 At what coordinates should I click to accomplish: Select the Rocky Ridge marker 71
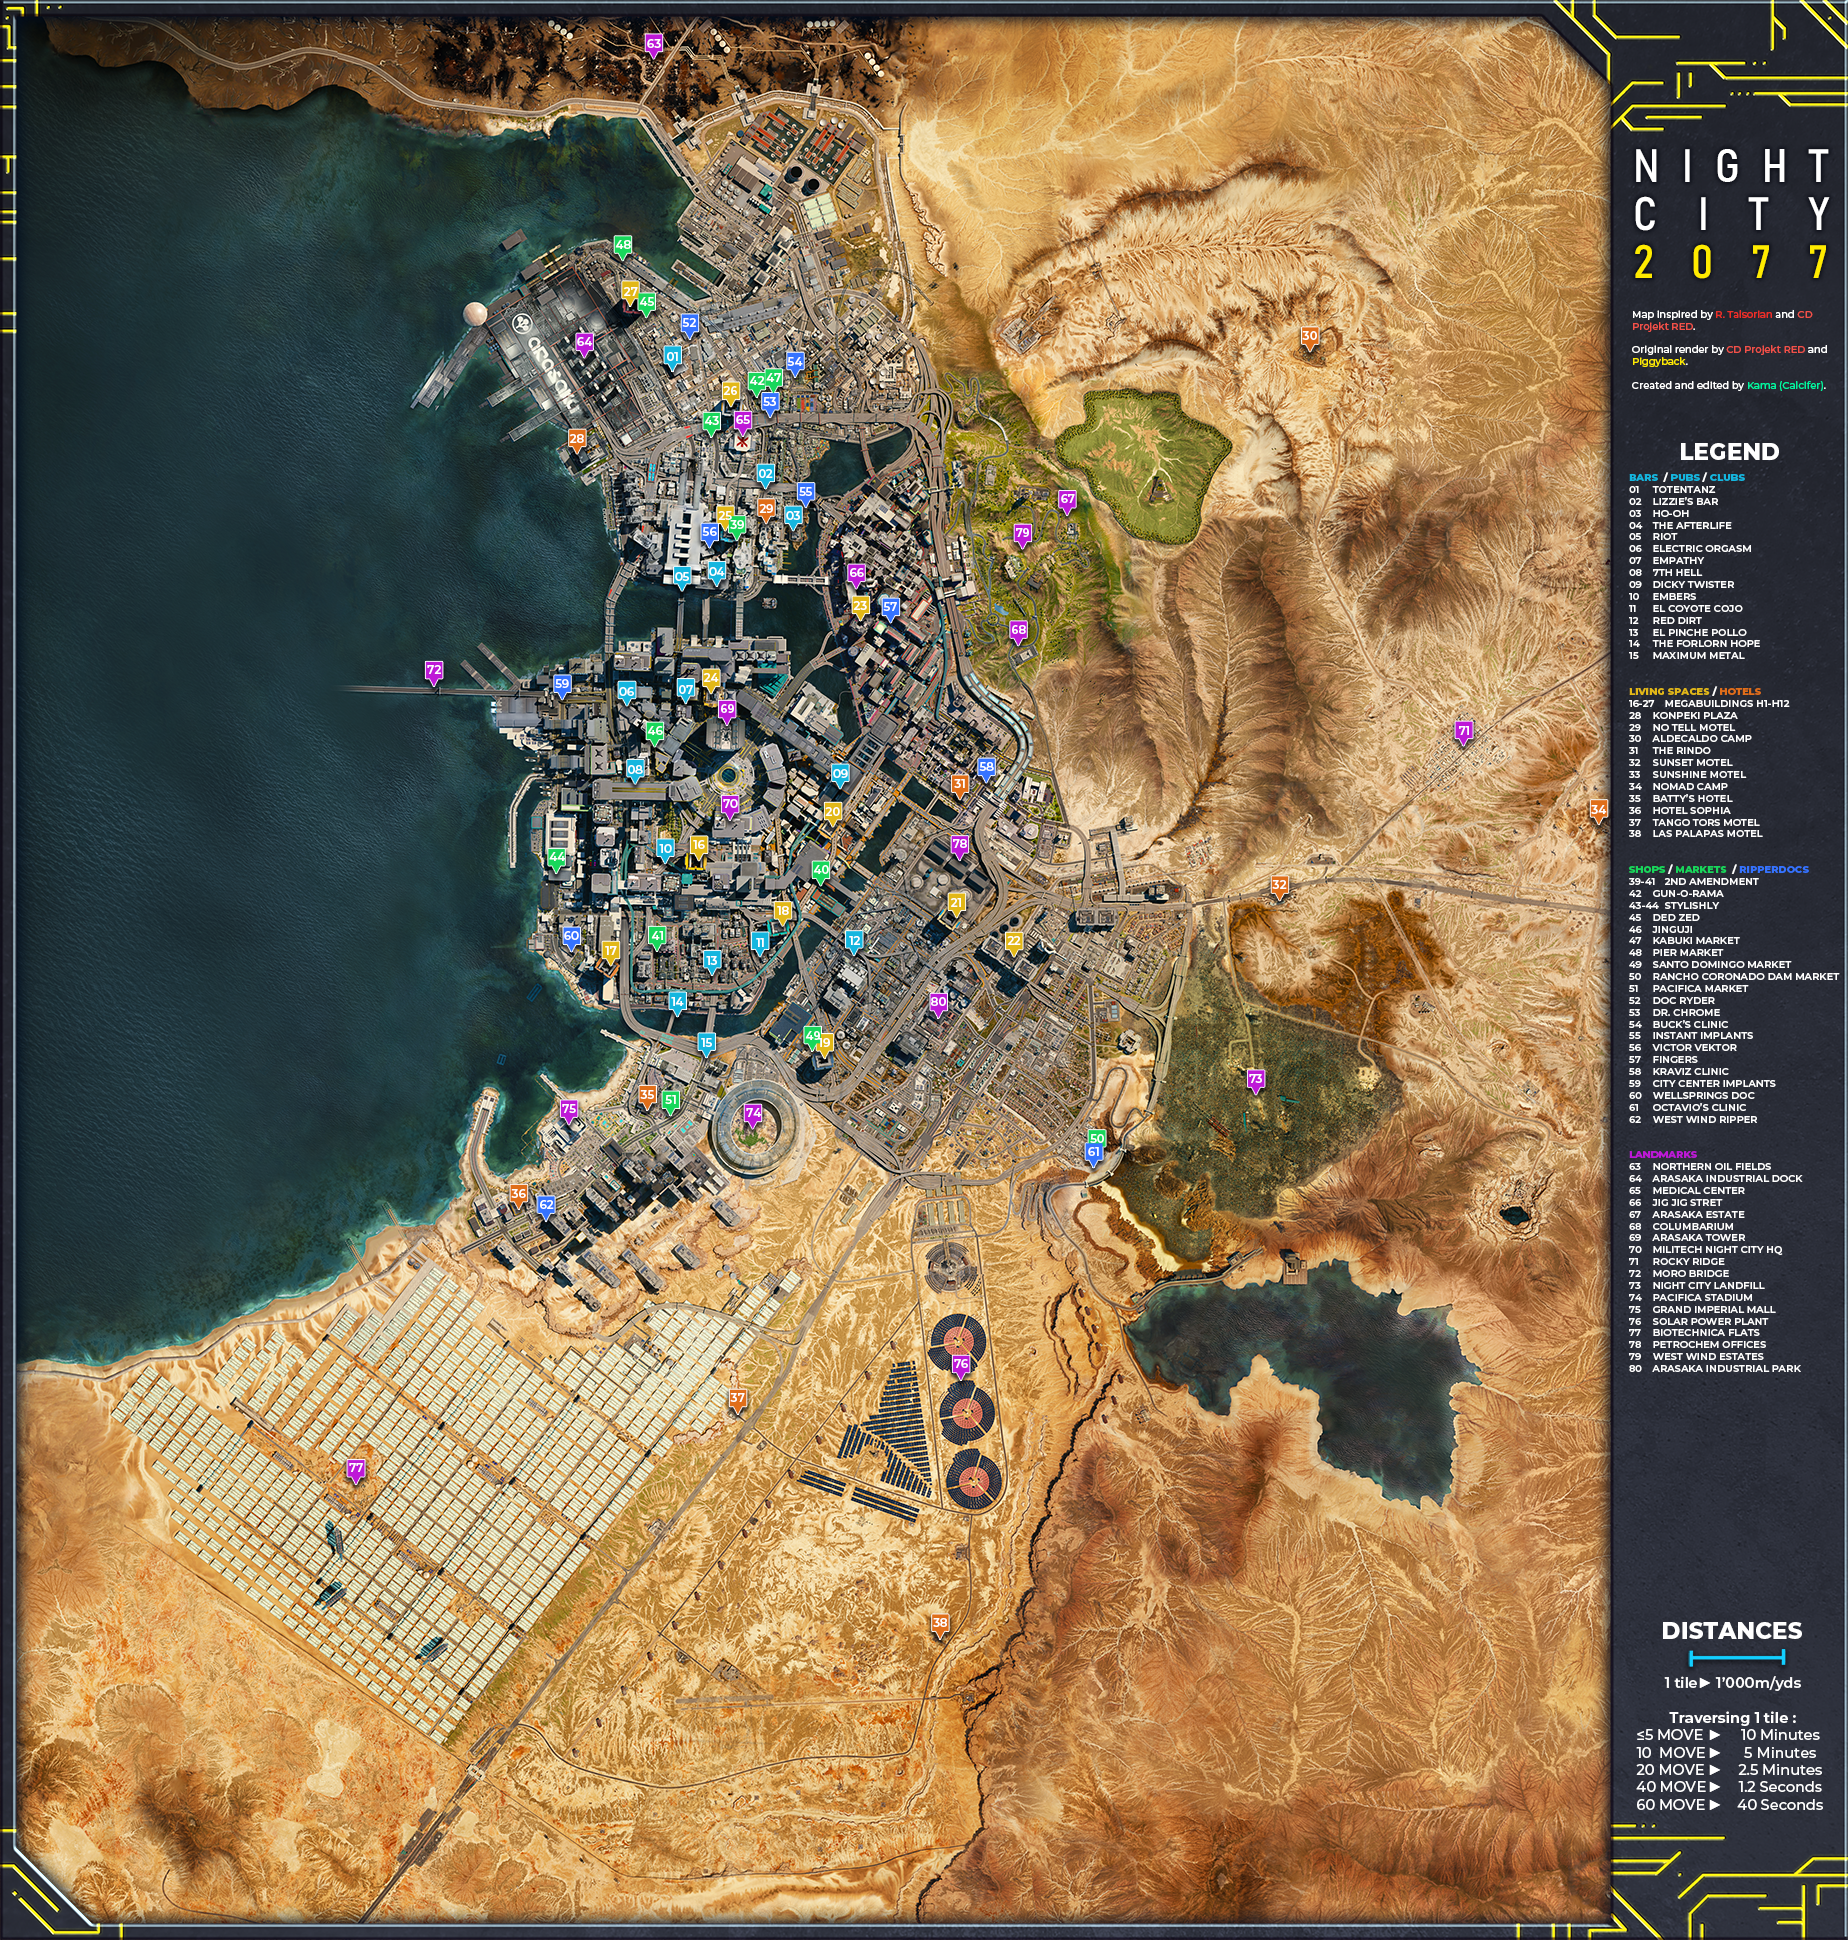[1463, 732]
